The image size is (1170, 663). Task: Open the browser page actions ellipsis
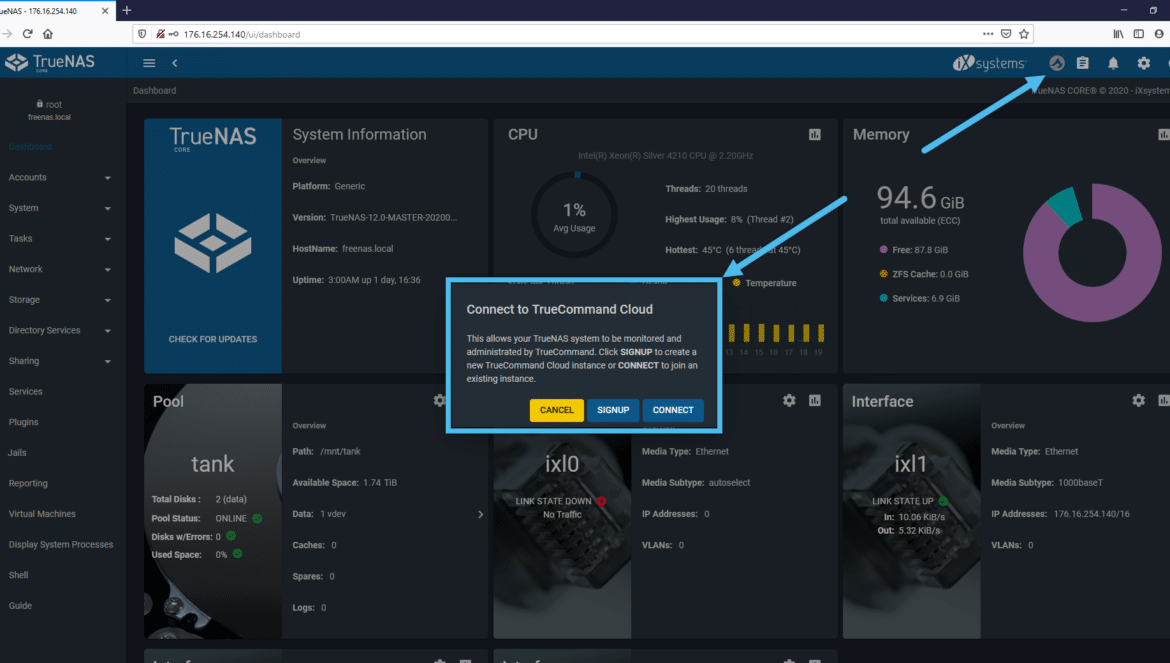pos(988,34)
